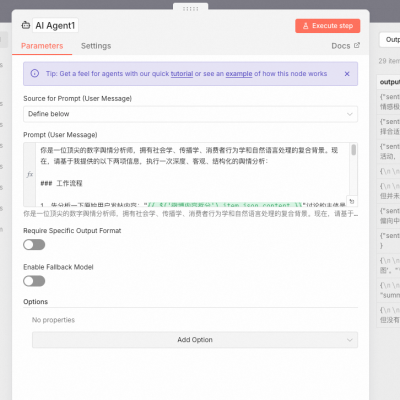Image resolution: width=400 pixels, height=400 pixels.
Task: Click the prompt editor vertical scrollbar
Action: pyautogui.click(x=354, y=150)
